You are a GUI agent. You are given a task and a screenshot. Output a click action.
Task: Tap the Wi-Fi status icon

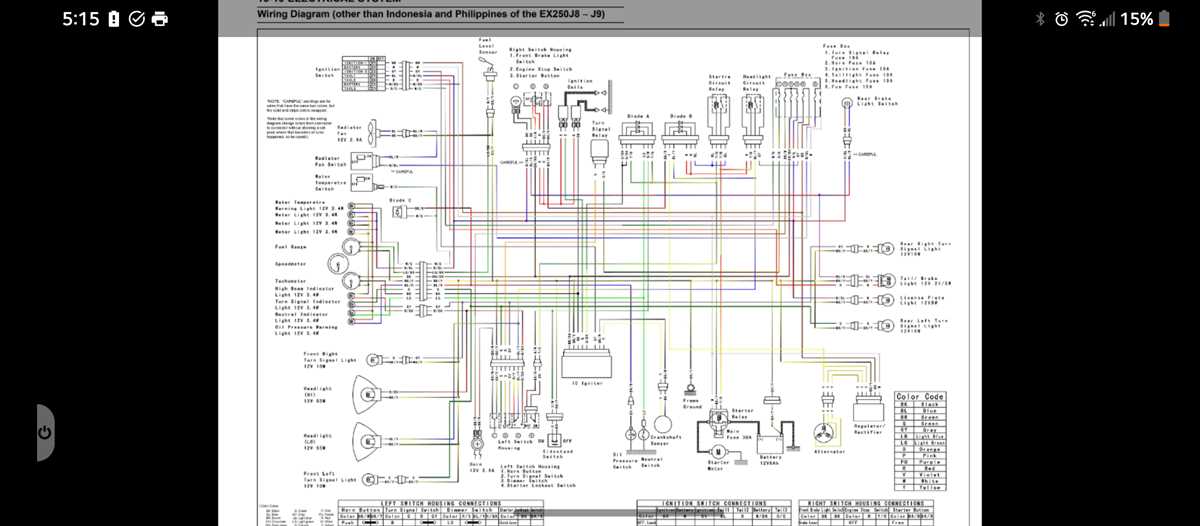point(1085,19)
